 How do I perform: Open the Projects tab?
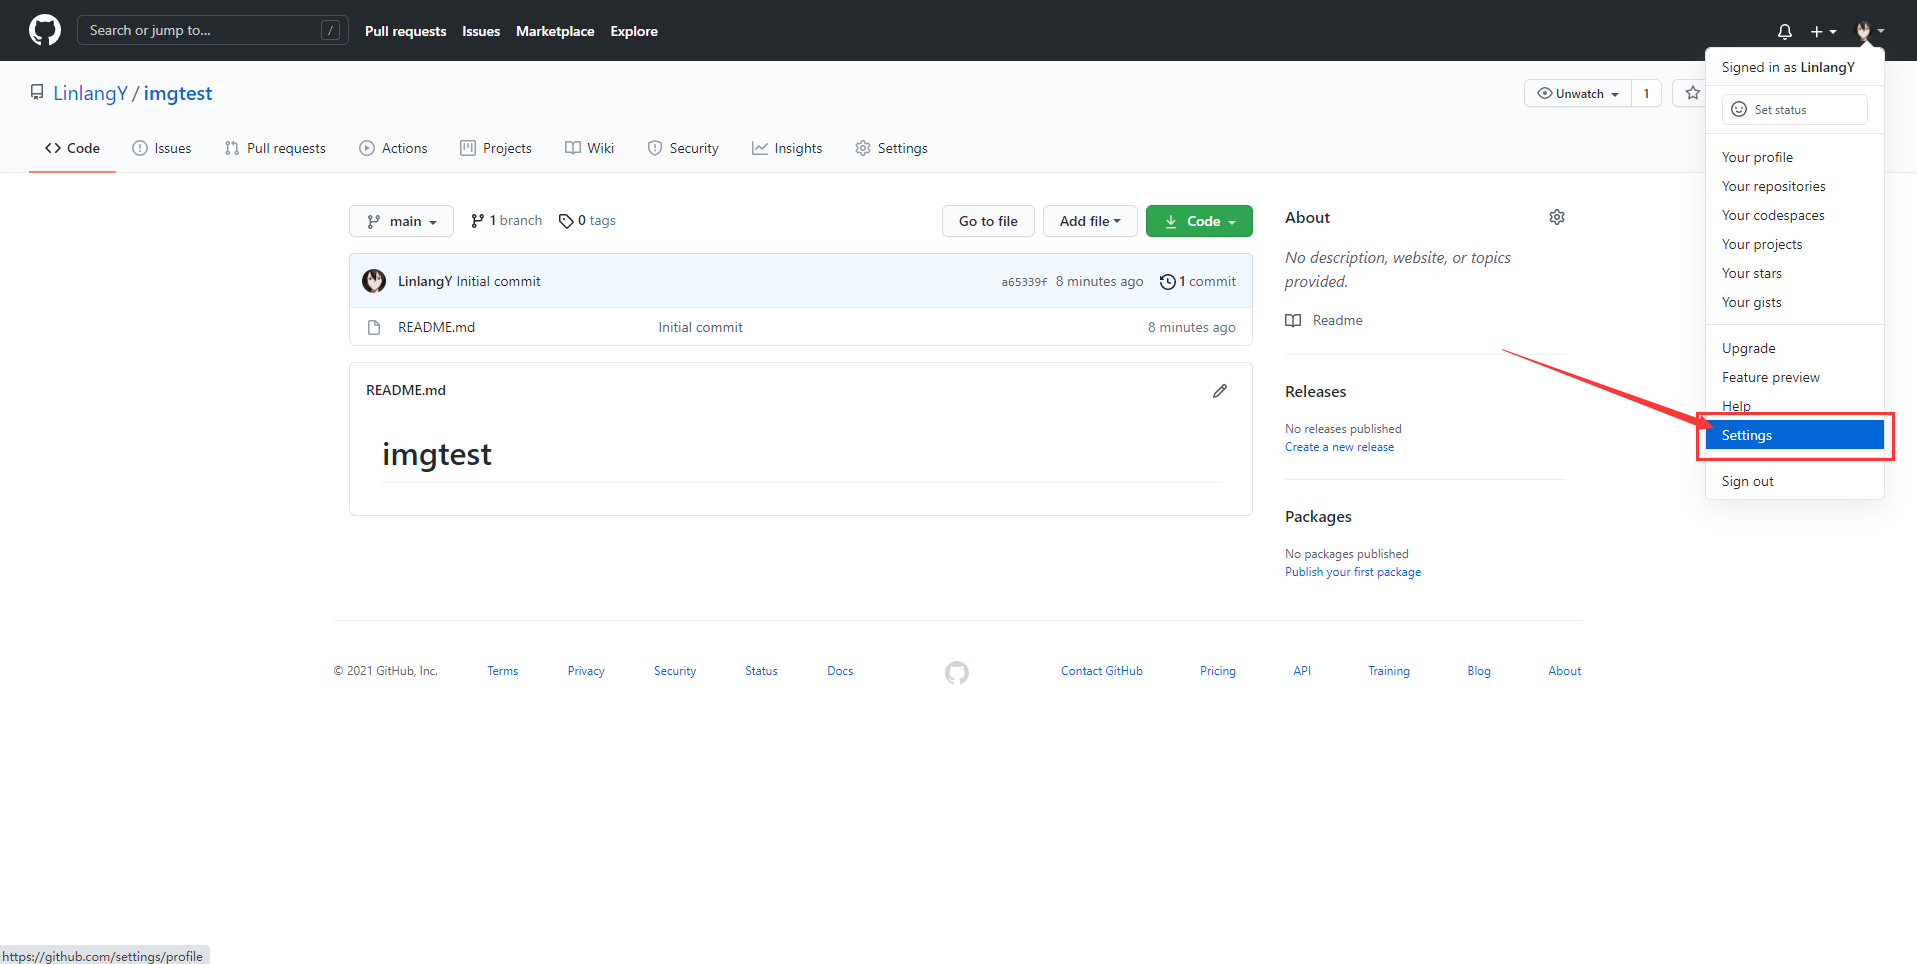pos(496,148)
